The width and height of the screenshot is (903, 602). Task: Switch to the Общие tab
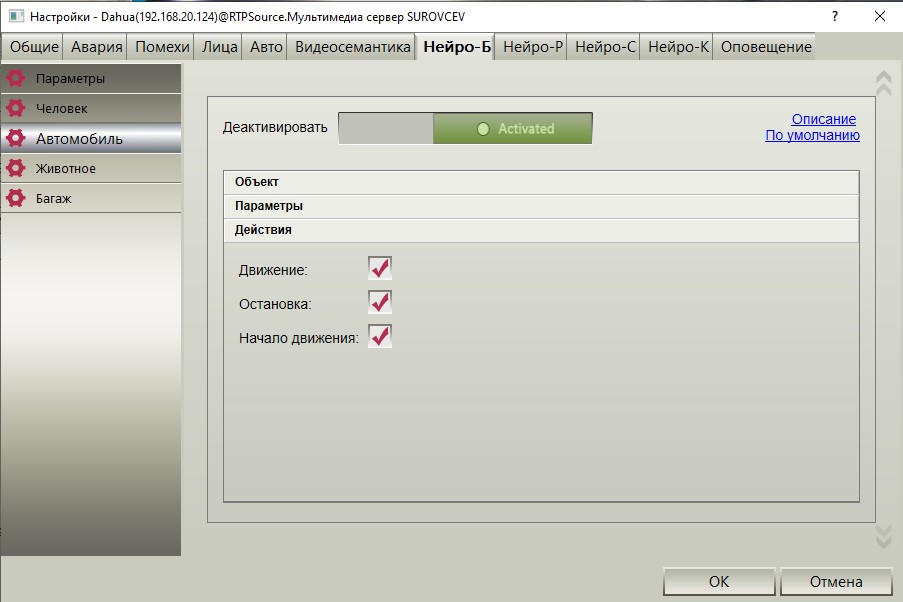[34, 47]
